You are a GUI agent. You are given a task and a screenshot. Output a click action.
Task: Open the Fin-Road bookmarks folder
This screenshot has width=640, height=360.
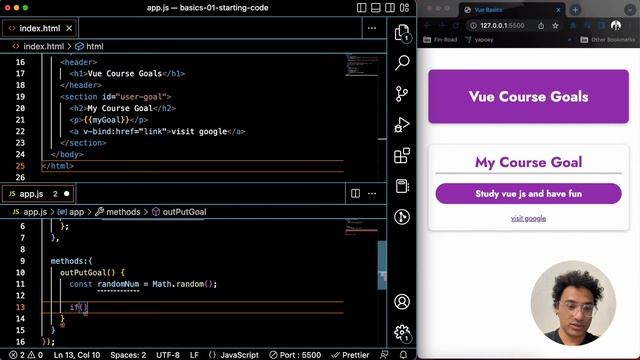[x=440, y=40]
